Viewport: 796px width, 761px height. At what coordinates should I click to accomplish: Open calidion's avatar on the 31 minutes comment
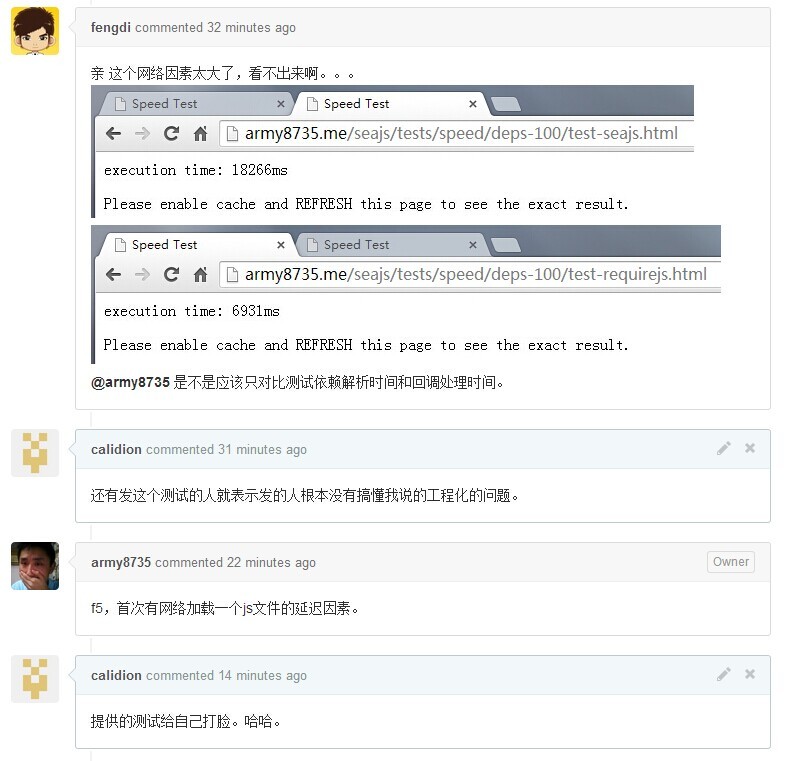(35, 453)
